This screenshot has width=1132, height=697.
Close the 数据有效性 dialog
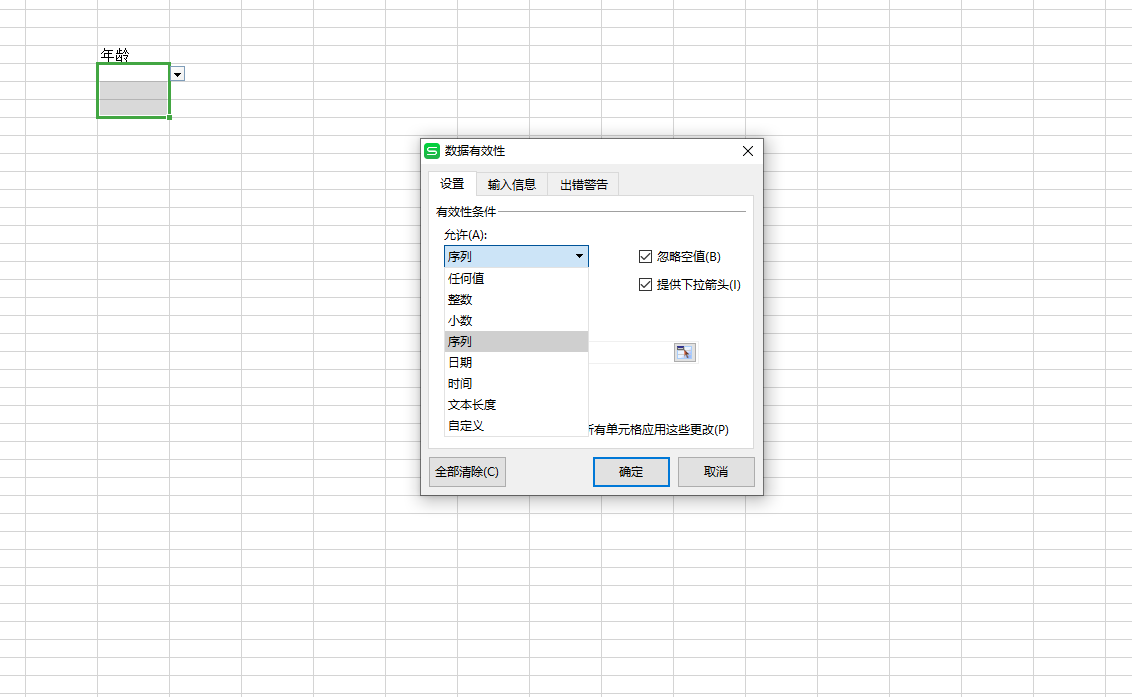[x=747, y=151]
